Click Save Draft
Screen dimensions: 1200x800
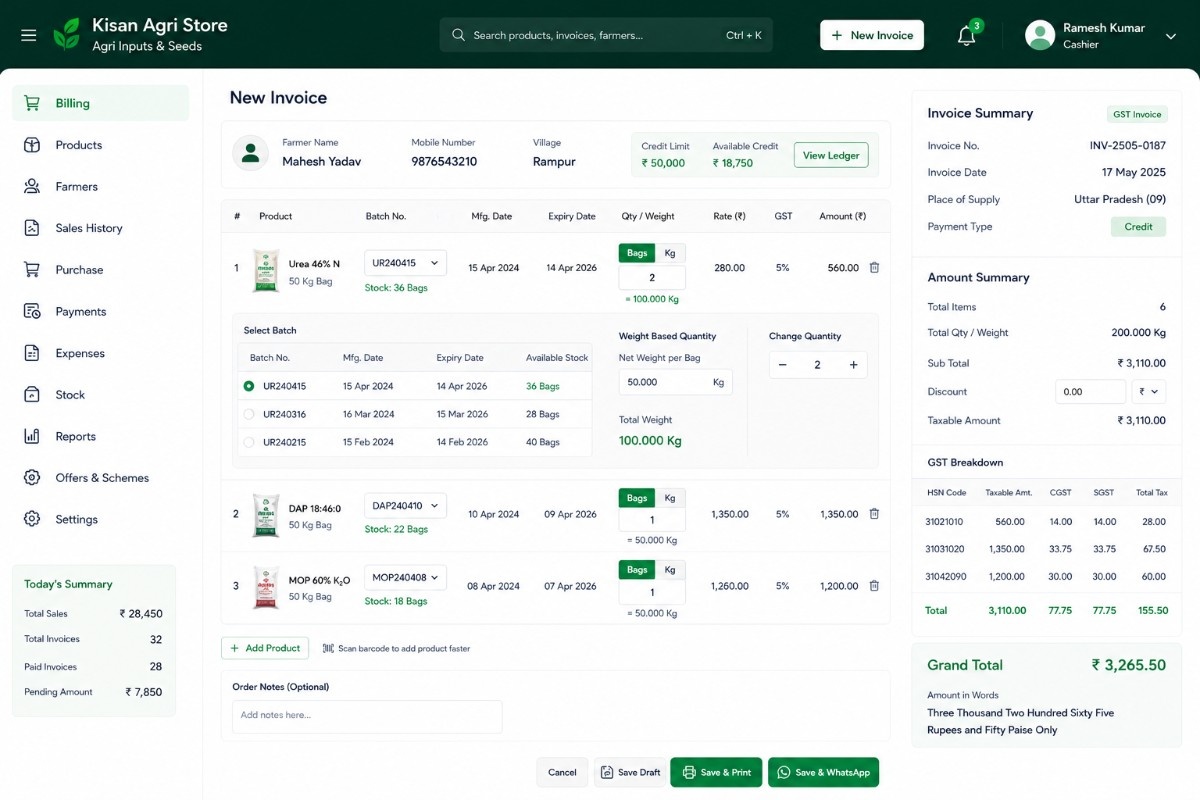coord(630,772)
